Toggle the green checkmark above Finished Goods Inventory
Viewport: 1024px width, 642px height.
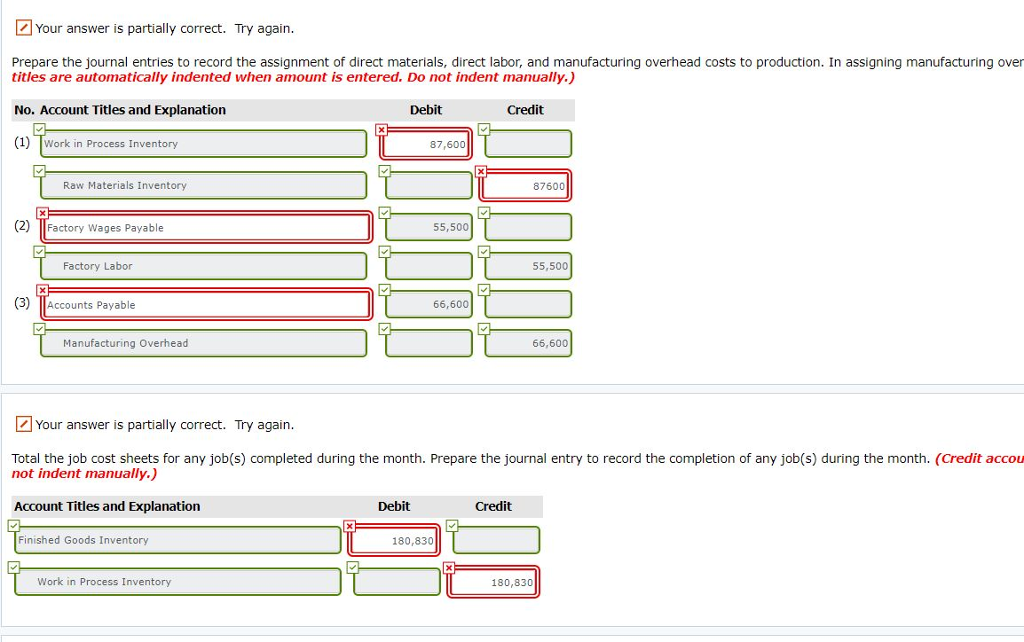click(13, 524)
